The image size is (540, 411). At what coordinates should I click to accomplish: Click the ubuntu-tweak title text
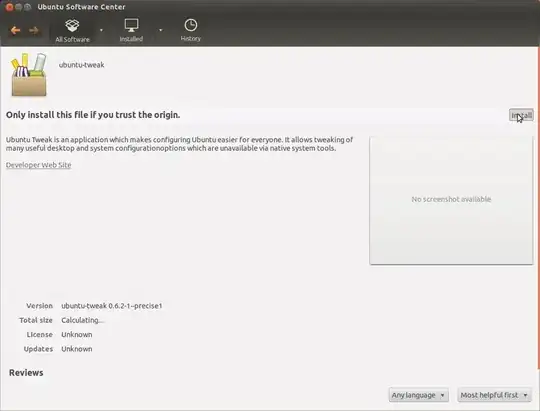point(82,65)
